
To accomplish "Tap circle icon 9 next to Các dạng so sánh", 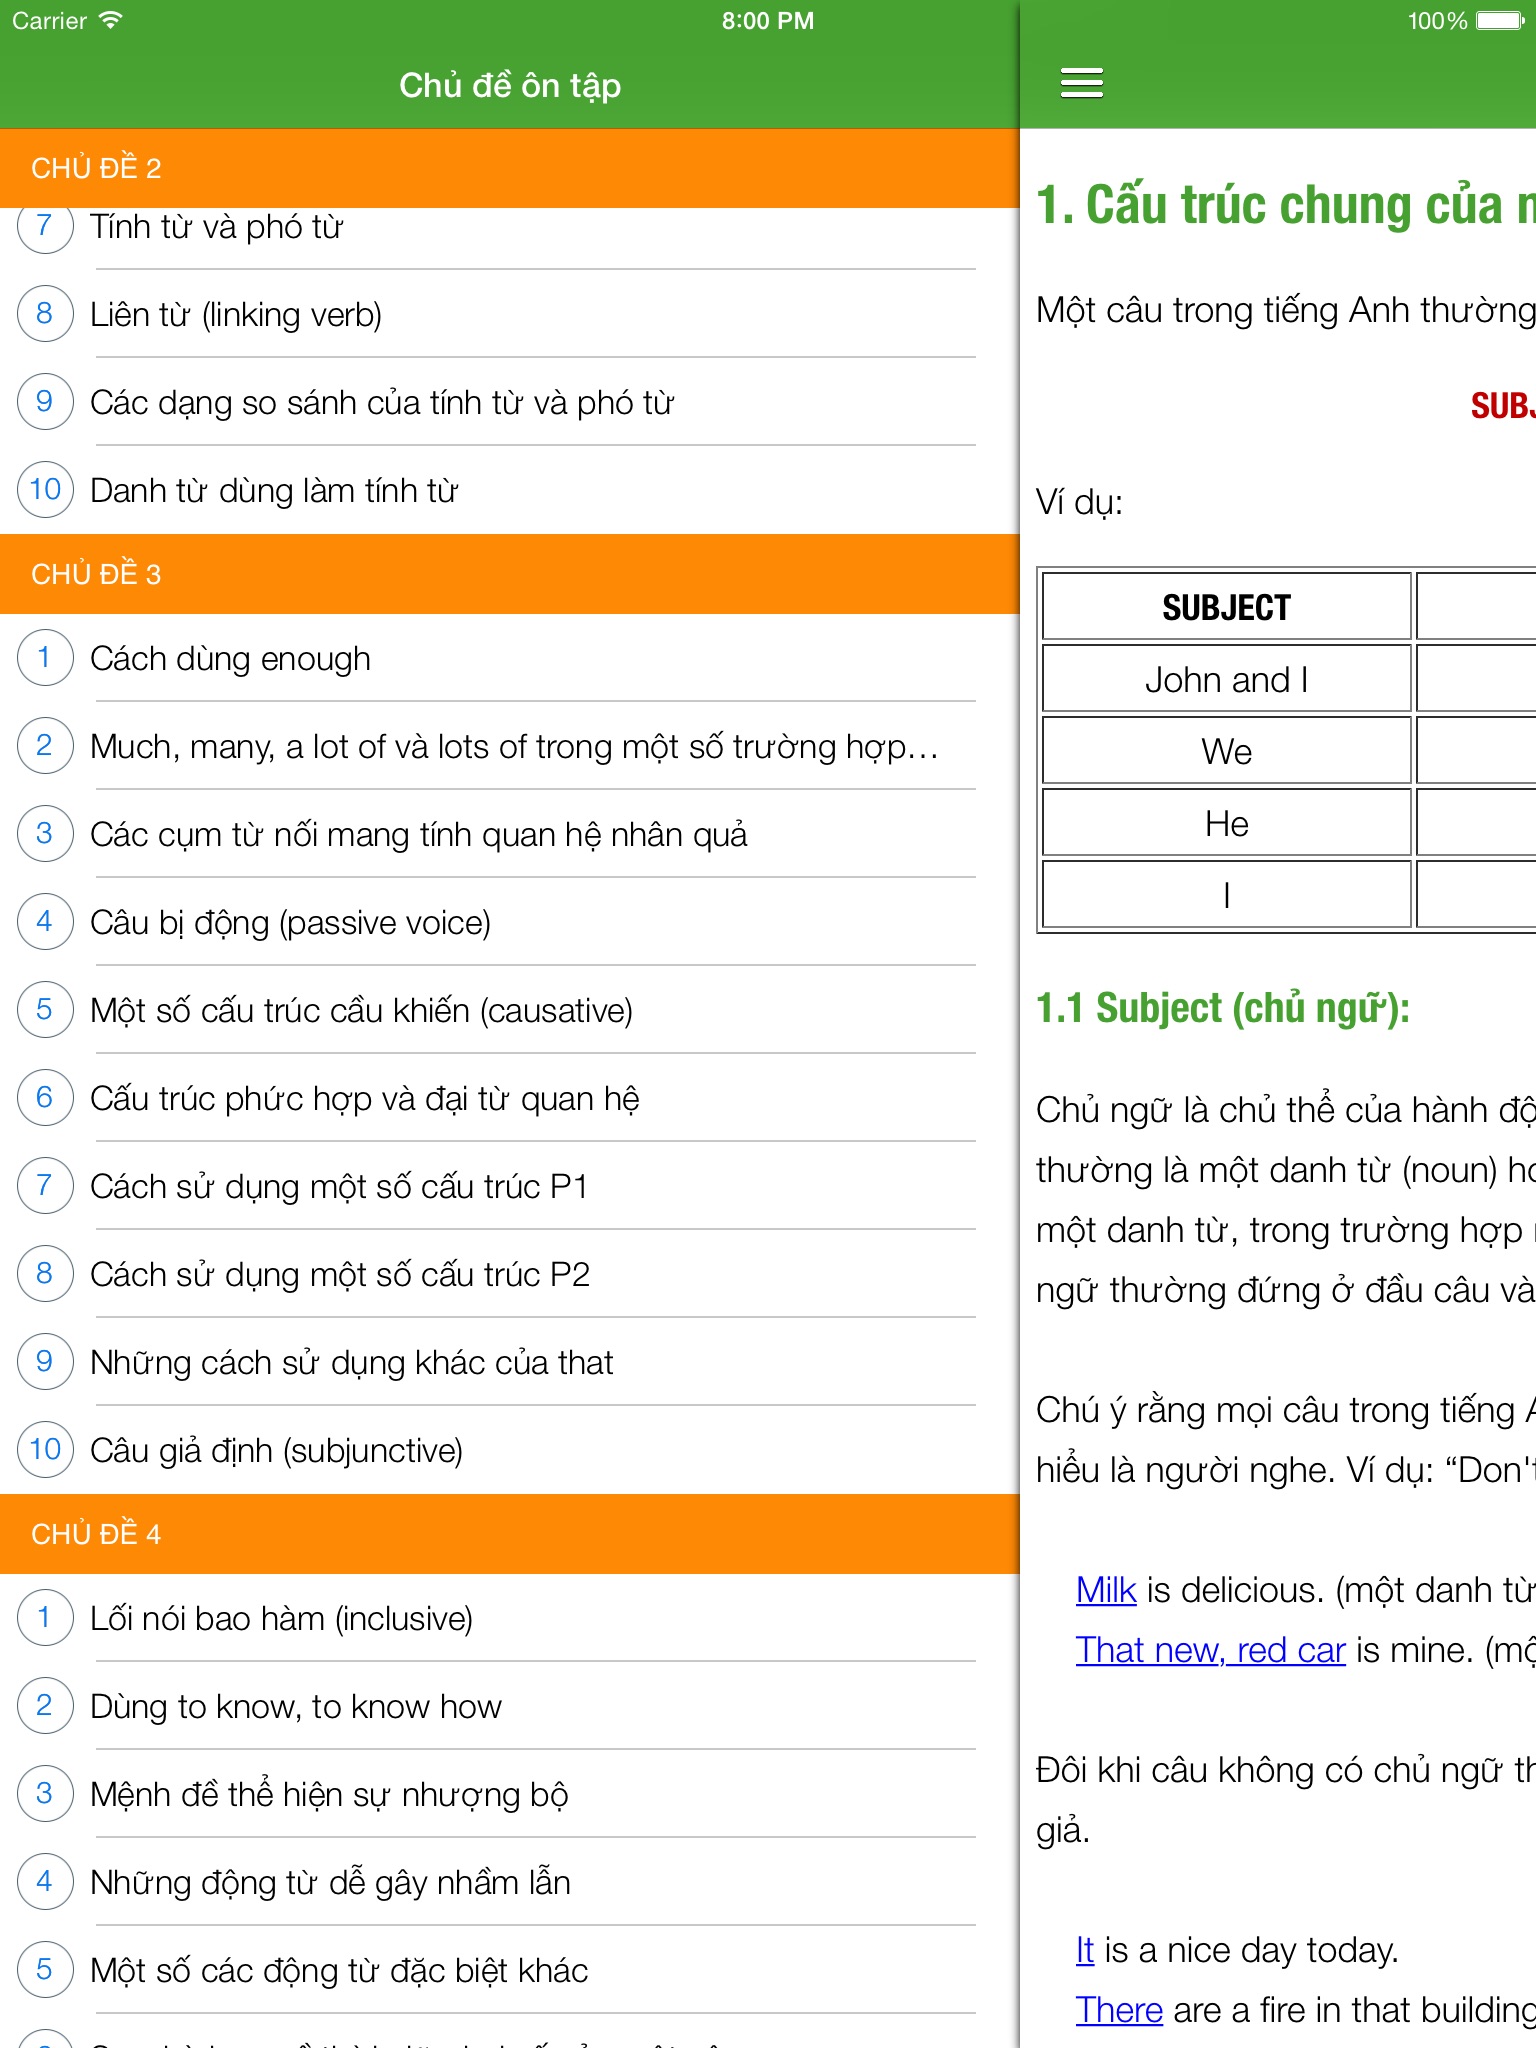I will point(45,402).
